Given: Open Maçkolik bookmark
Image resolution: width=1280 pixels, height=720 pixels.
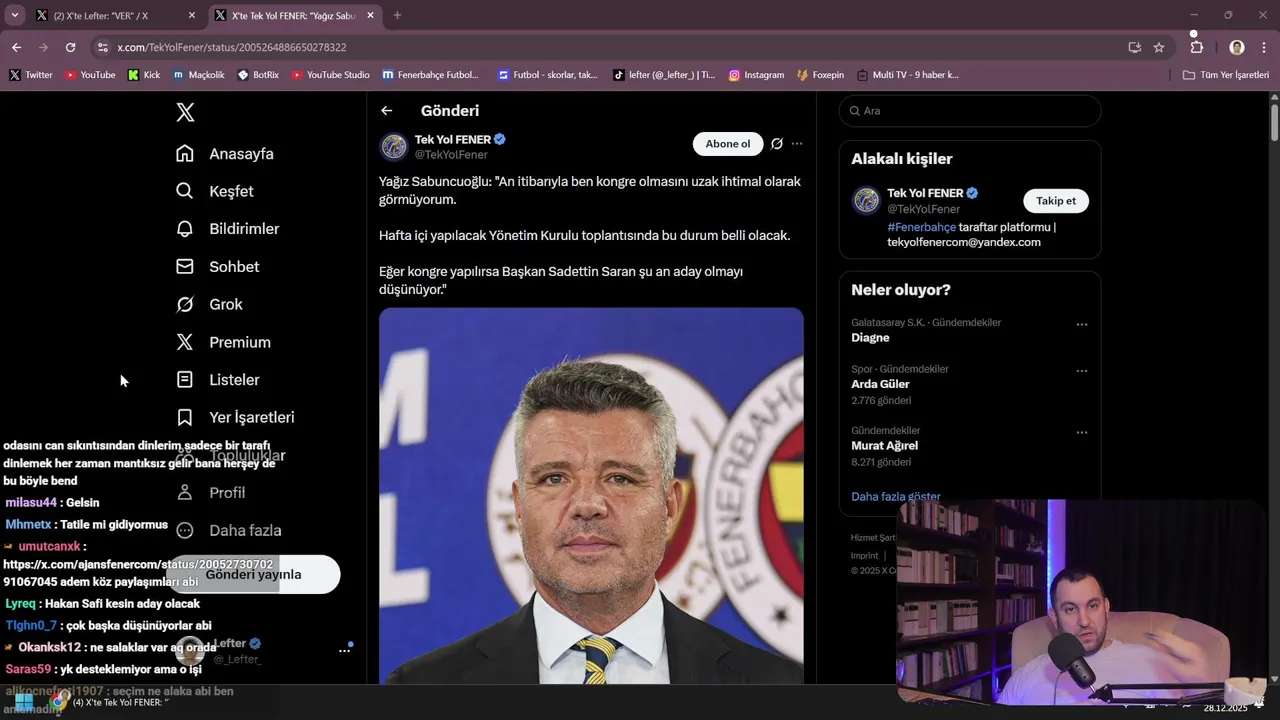Looking at the screenshot, I should click(199, 75).
